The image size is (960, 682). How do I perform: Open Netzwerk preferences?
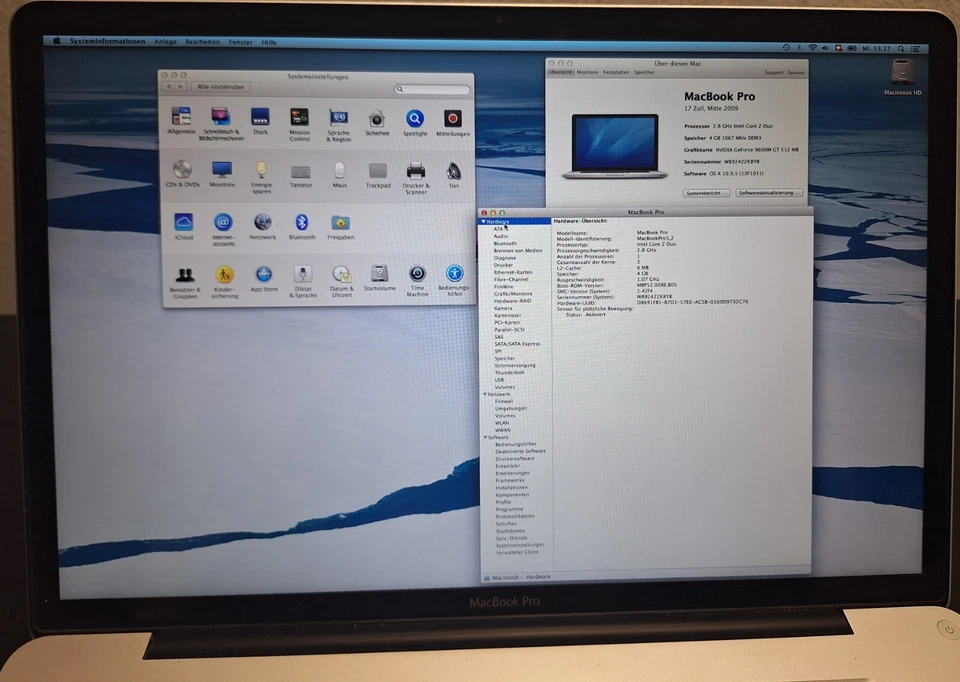(x=262, y=223)
